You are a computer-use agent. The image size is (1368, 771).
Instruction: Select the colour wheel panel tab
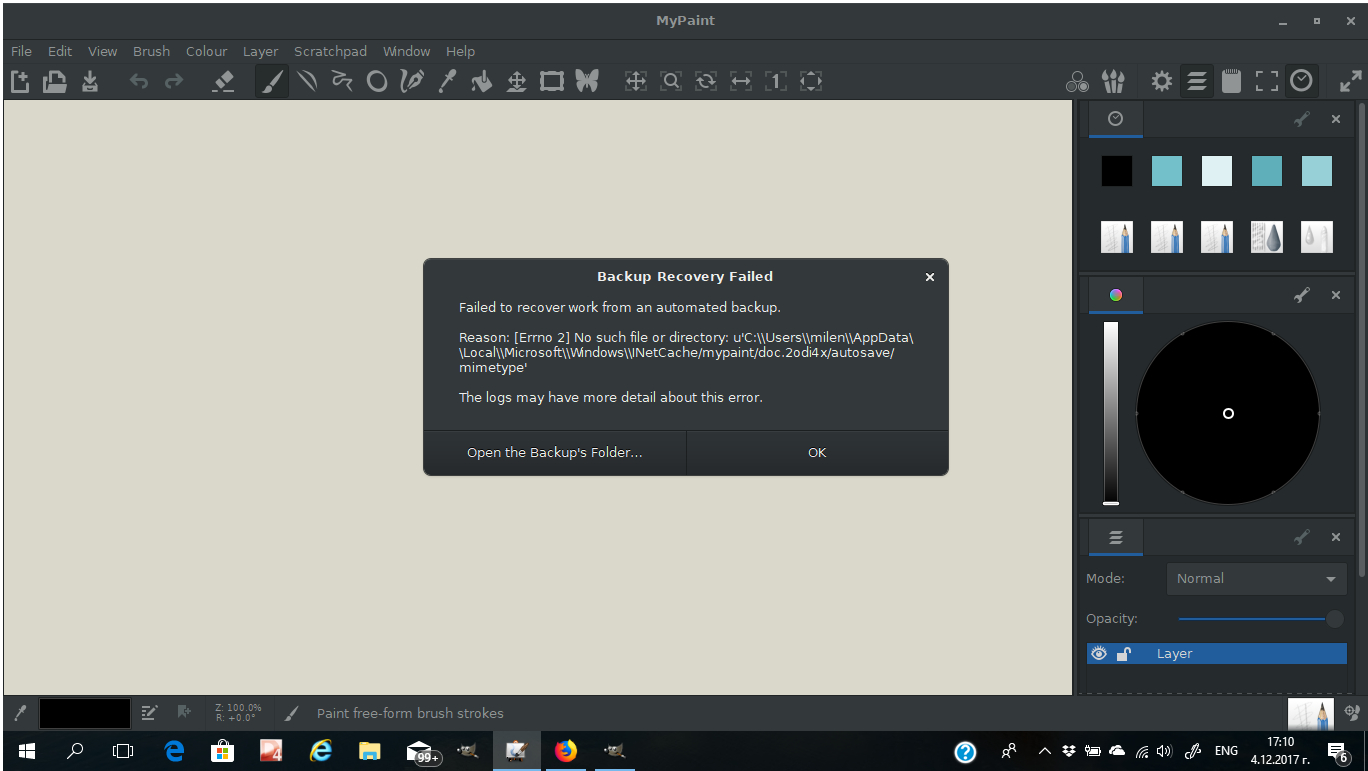[x=1115, y=295]
